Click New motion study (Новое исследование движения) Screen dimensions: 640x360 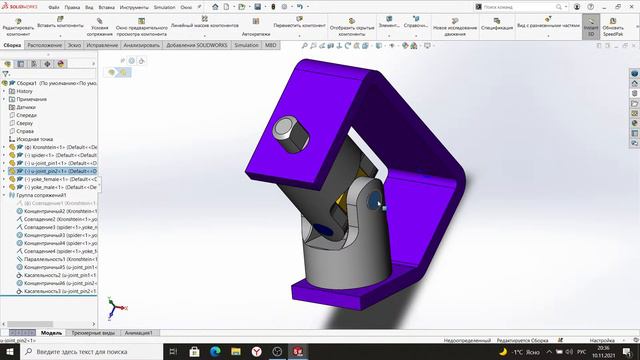[455, 27]
